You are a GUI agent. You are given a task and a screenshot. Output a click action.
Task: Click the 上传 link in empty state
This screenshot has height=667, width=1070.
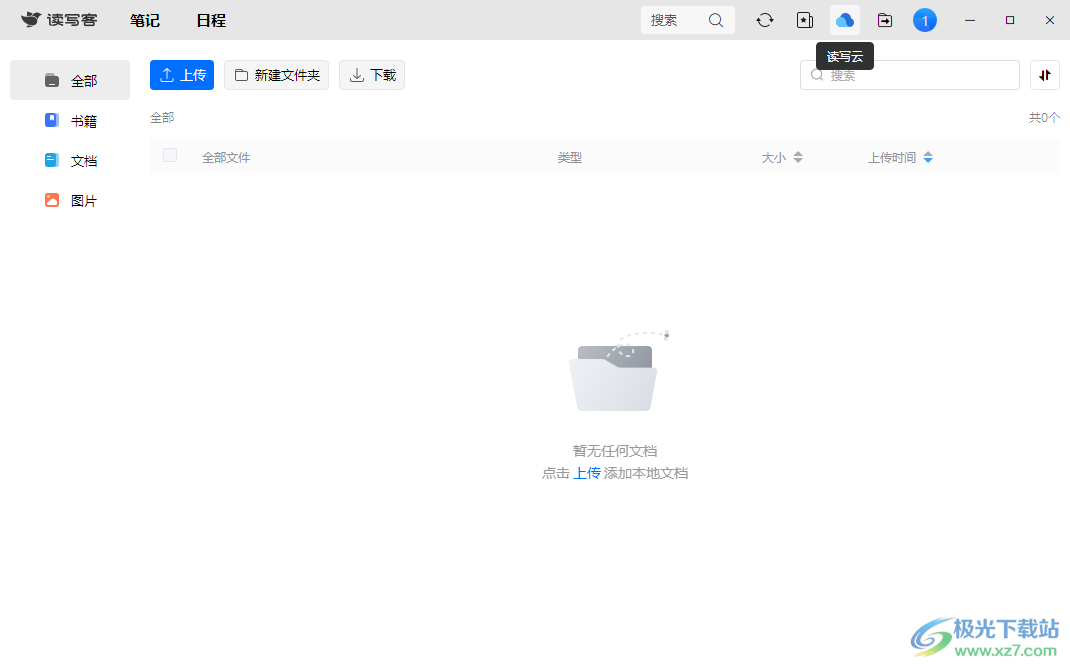(x=587, y=473)
